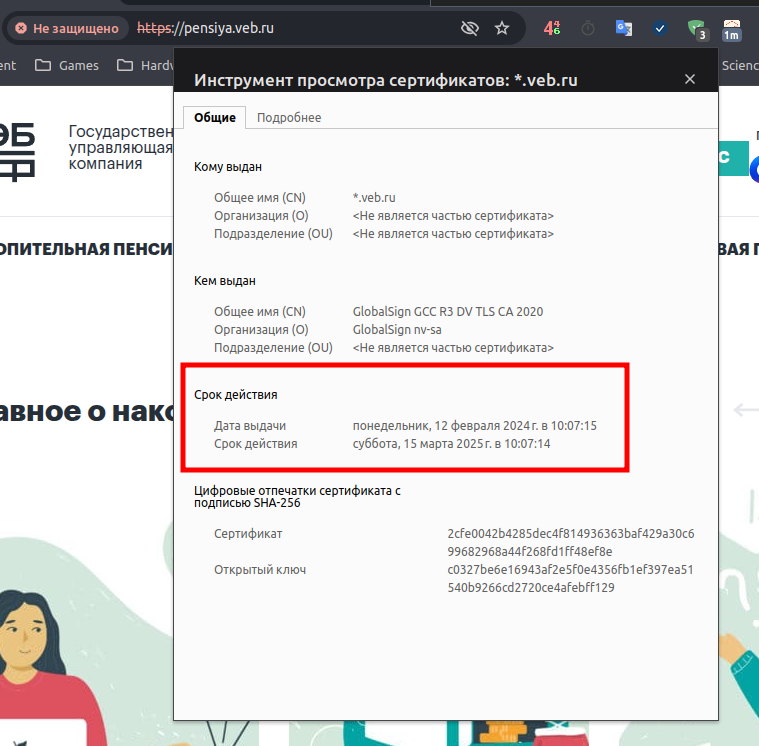The image size is (759, 746).
Task: Click the crossed-out eye tracking icon
Action: pyautogui.click(x=469, y=28)
